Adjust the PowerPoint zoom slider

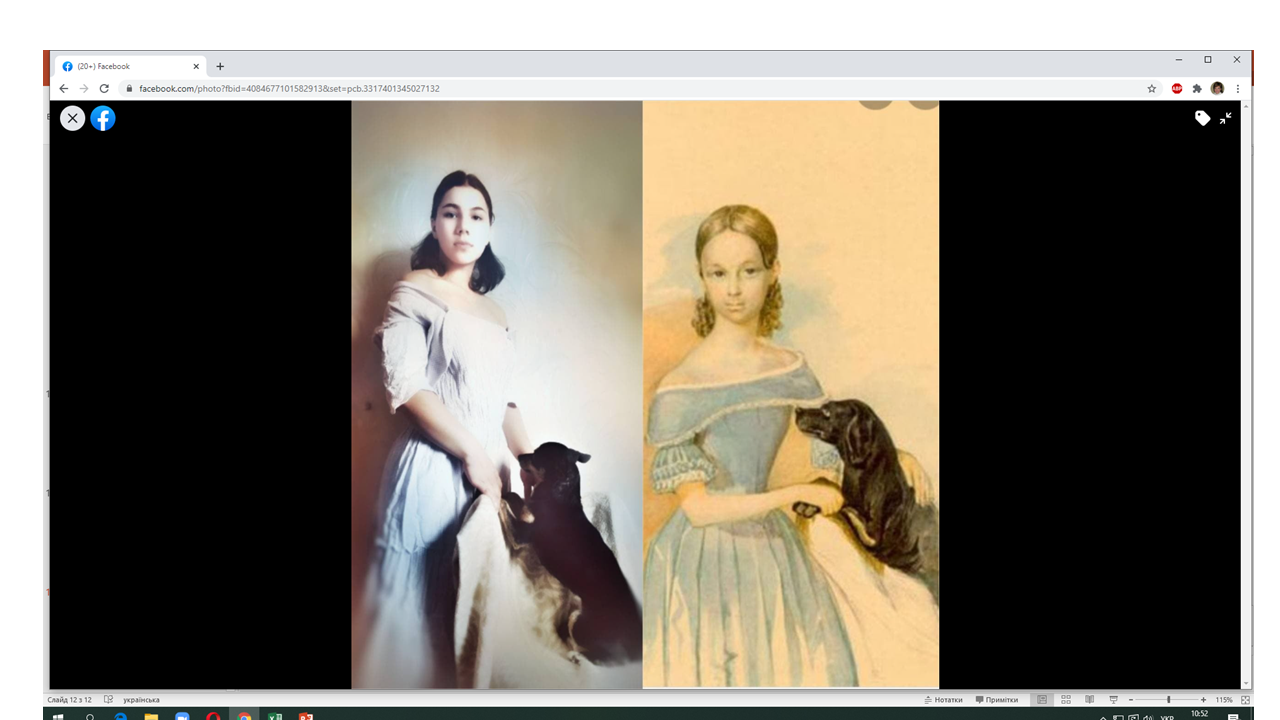(x=1168, y=700)
